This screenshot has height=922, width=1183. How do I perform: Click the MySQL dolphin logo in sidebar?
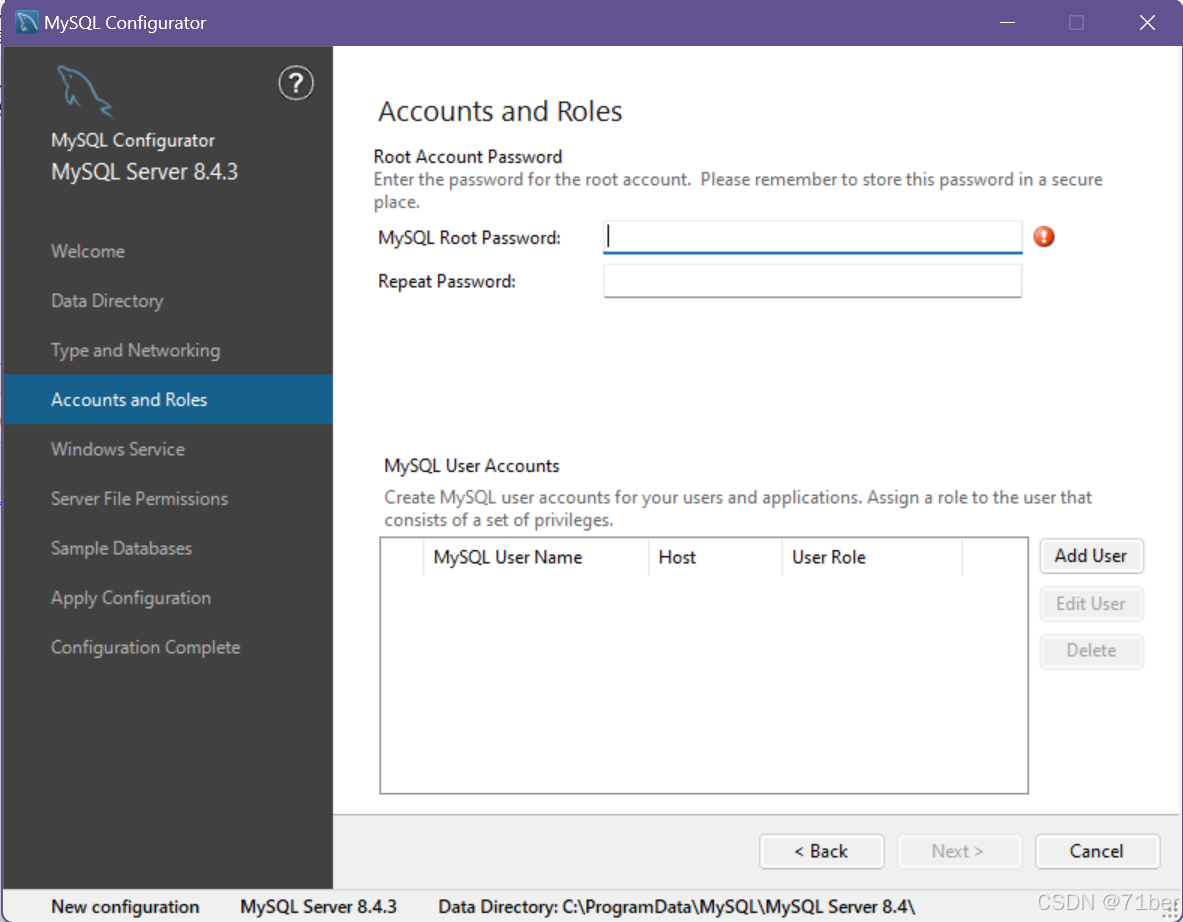pyautogui.click(x=84, y=91)
